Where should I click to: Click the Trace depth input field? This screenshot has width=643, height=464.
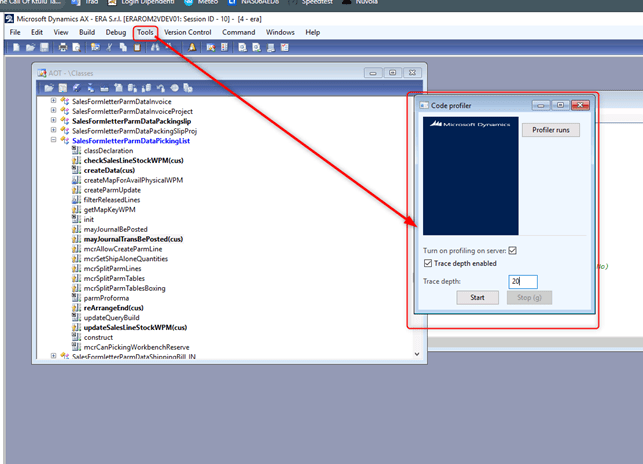[x=522, y=281]
